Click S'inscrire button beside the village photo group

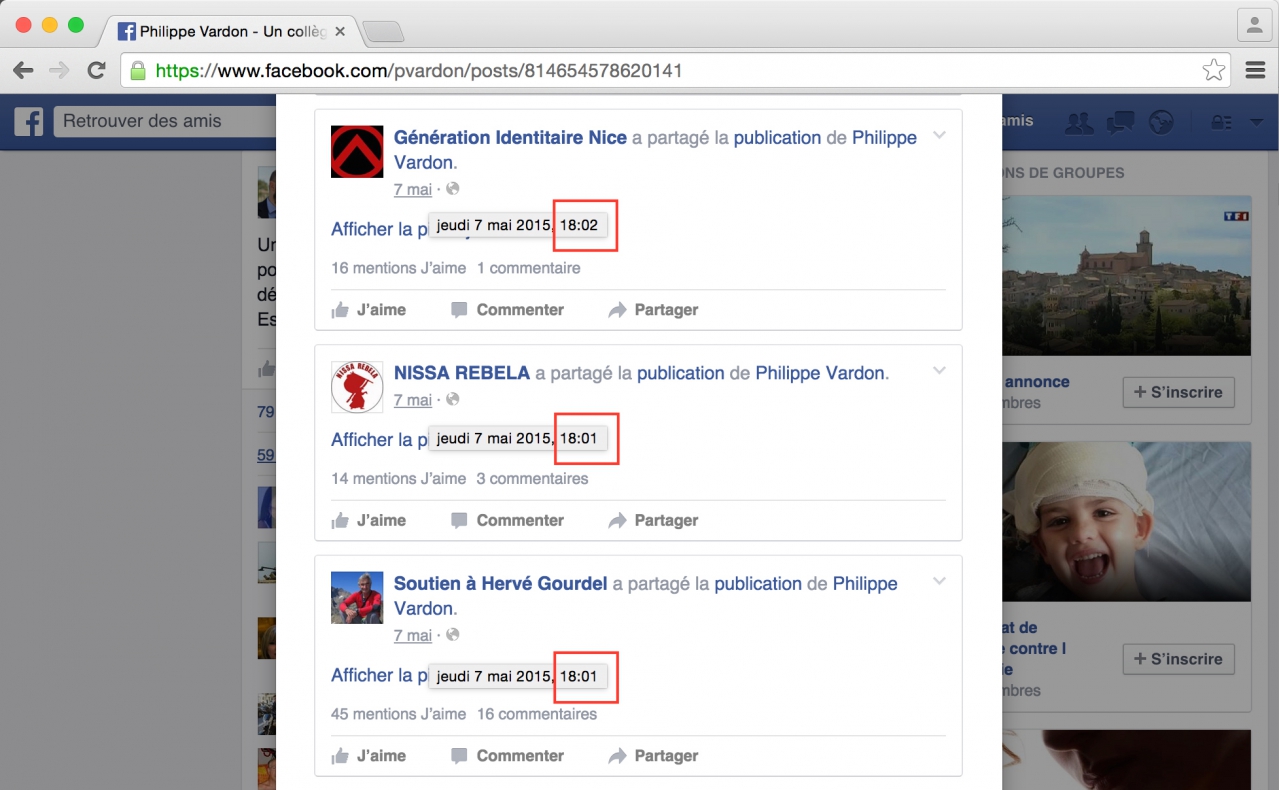tap(1178, 392)
